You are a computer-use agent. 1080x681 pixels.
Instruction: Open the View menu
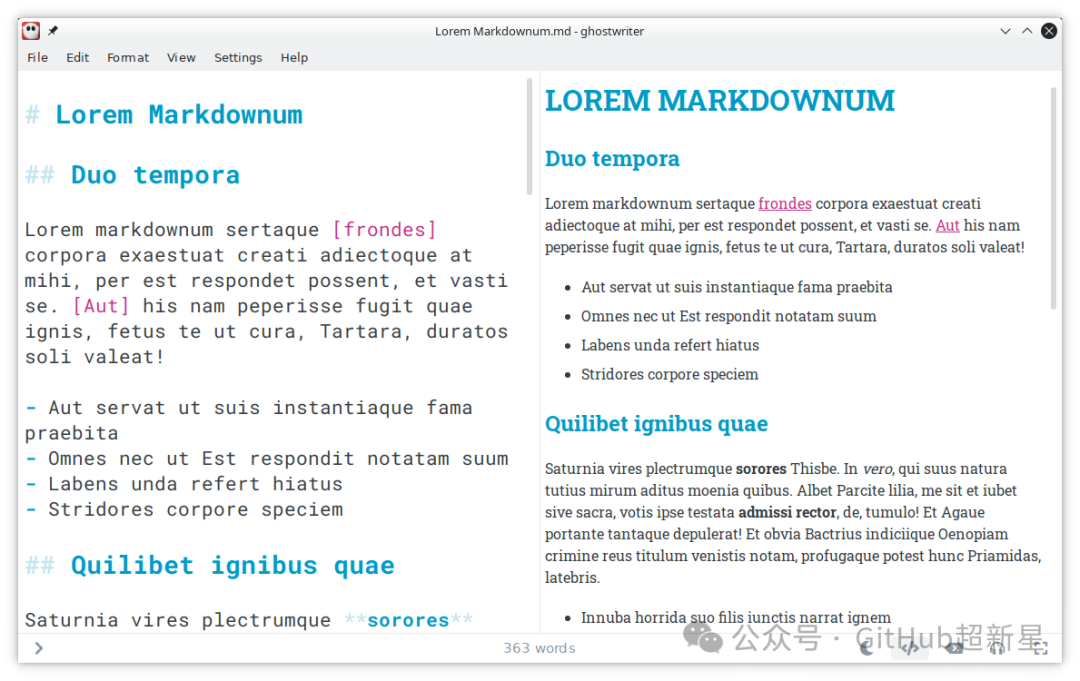coord(181,57)
